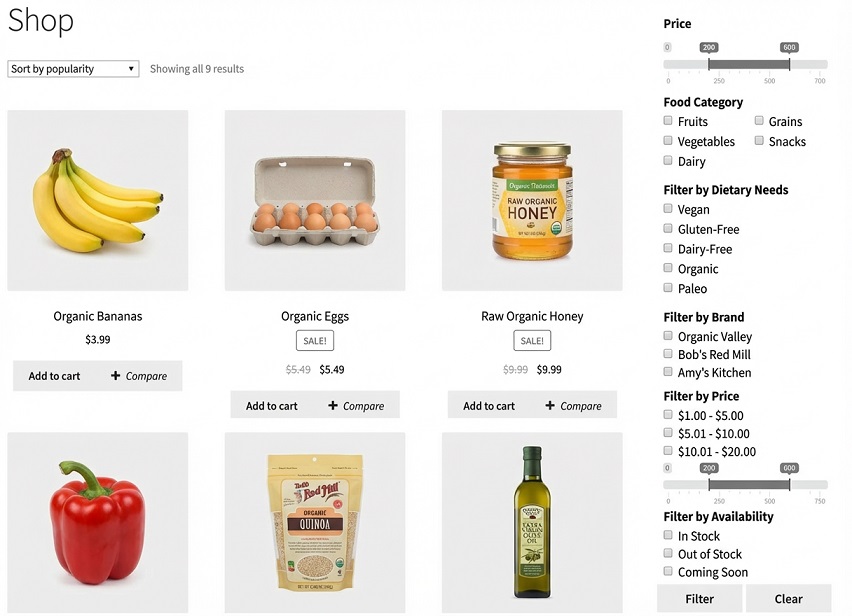The image size is (852, 616).
Task: Check the $1.00 - $5.00 price range
Action: [668, 414]
